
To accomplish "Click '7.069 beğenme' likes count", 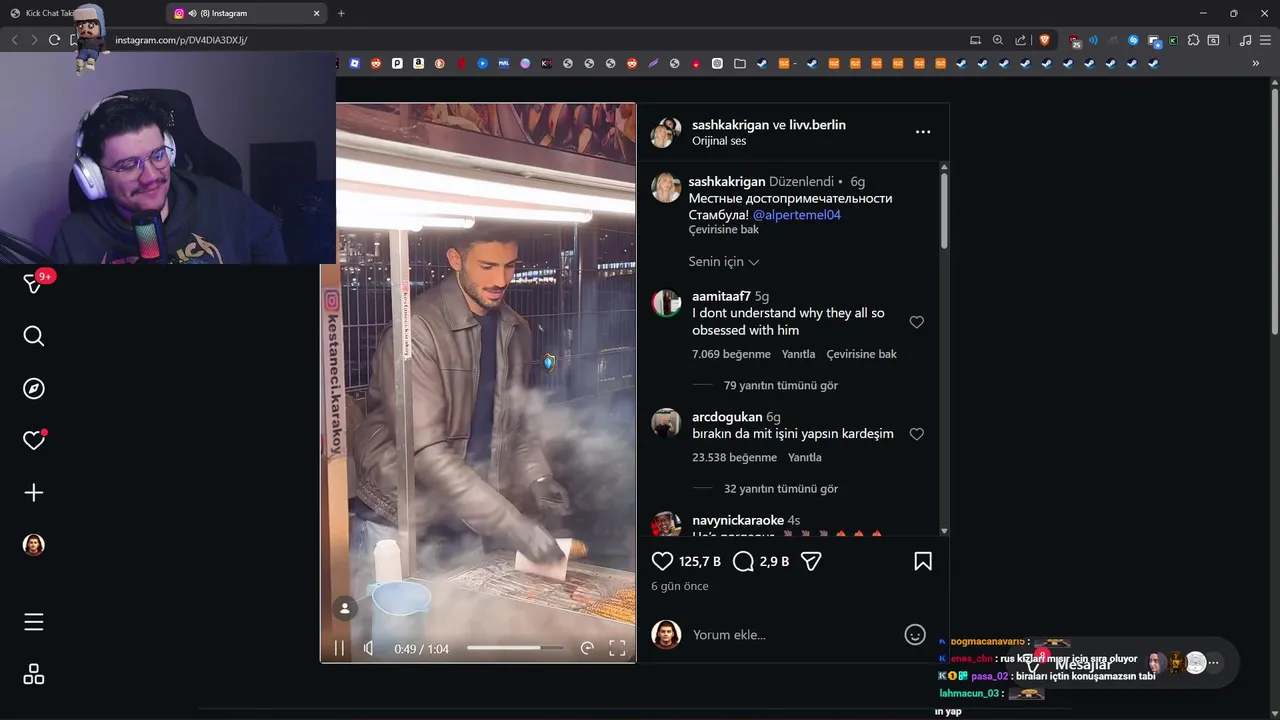I will [x=731, y=354].
